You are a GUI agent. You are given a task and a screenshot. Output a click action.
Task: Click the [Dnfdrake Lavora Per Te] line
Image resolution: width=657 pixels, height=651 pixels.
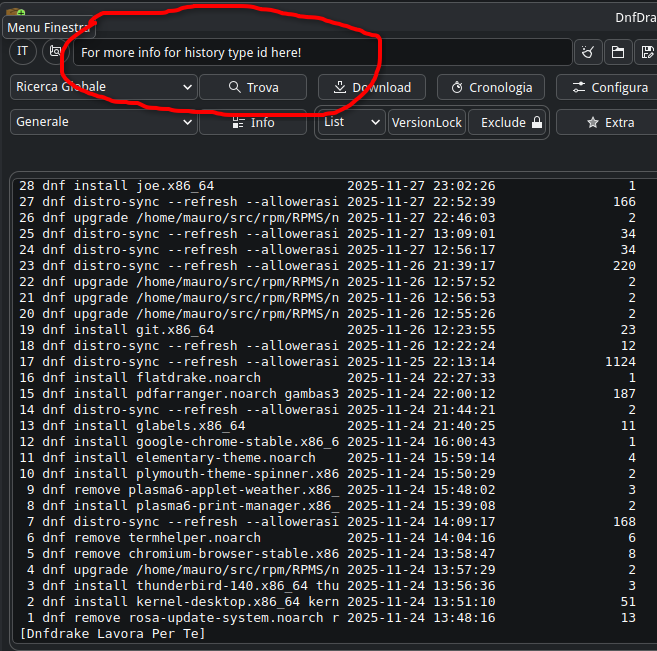point(113,634)
